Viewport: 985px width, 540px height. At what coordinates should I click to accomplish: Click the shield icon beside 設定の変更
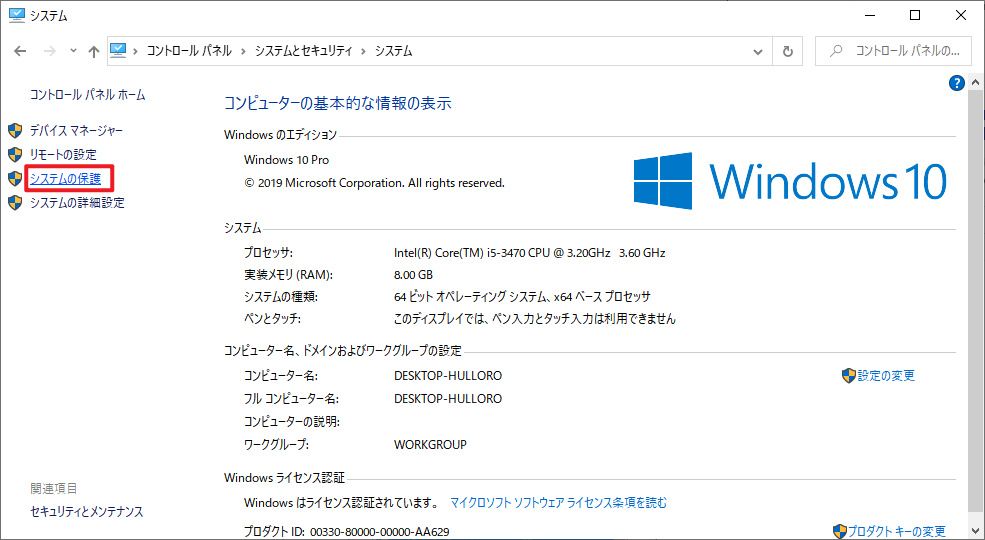click(x=849, y=375)
